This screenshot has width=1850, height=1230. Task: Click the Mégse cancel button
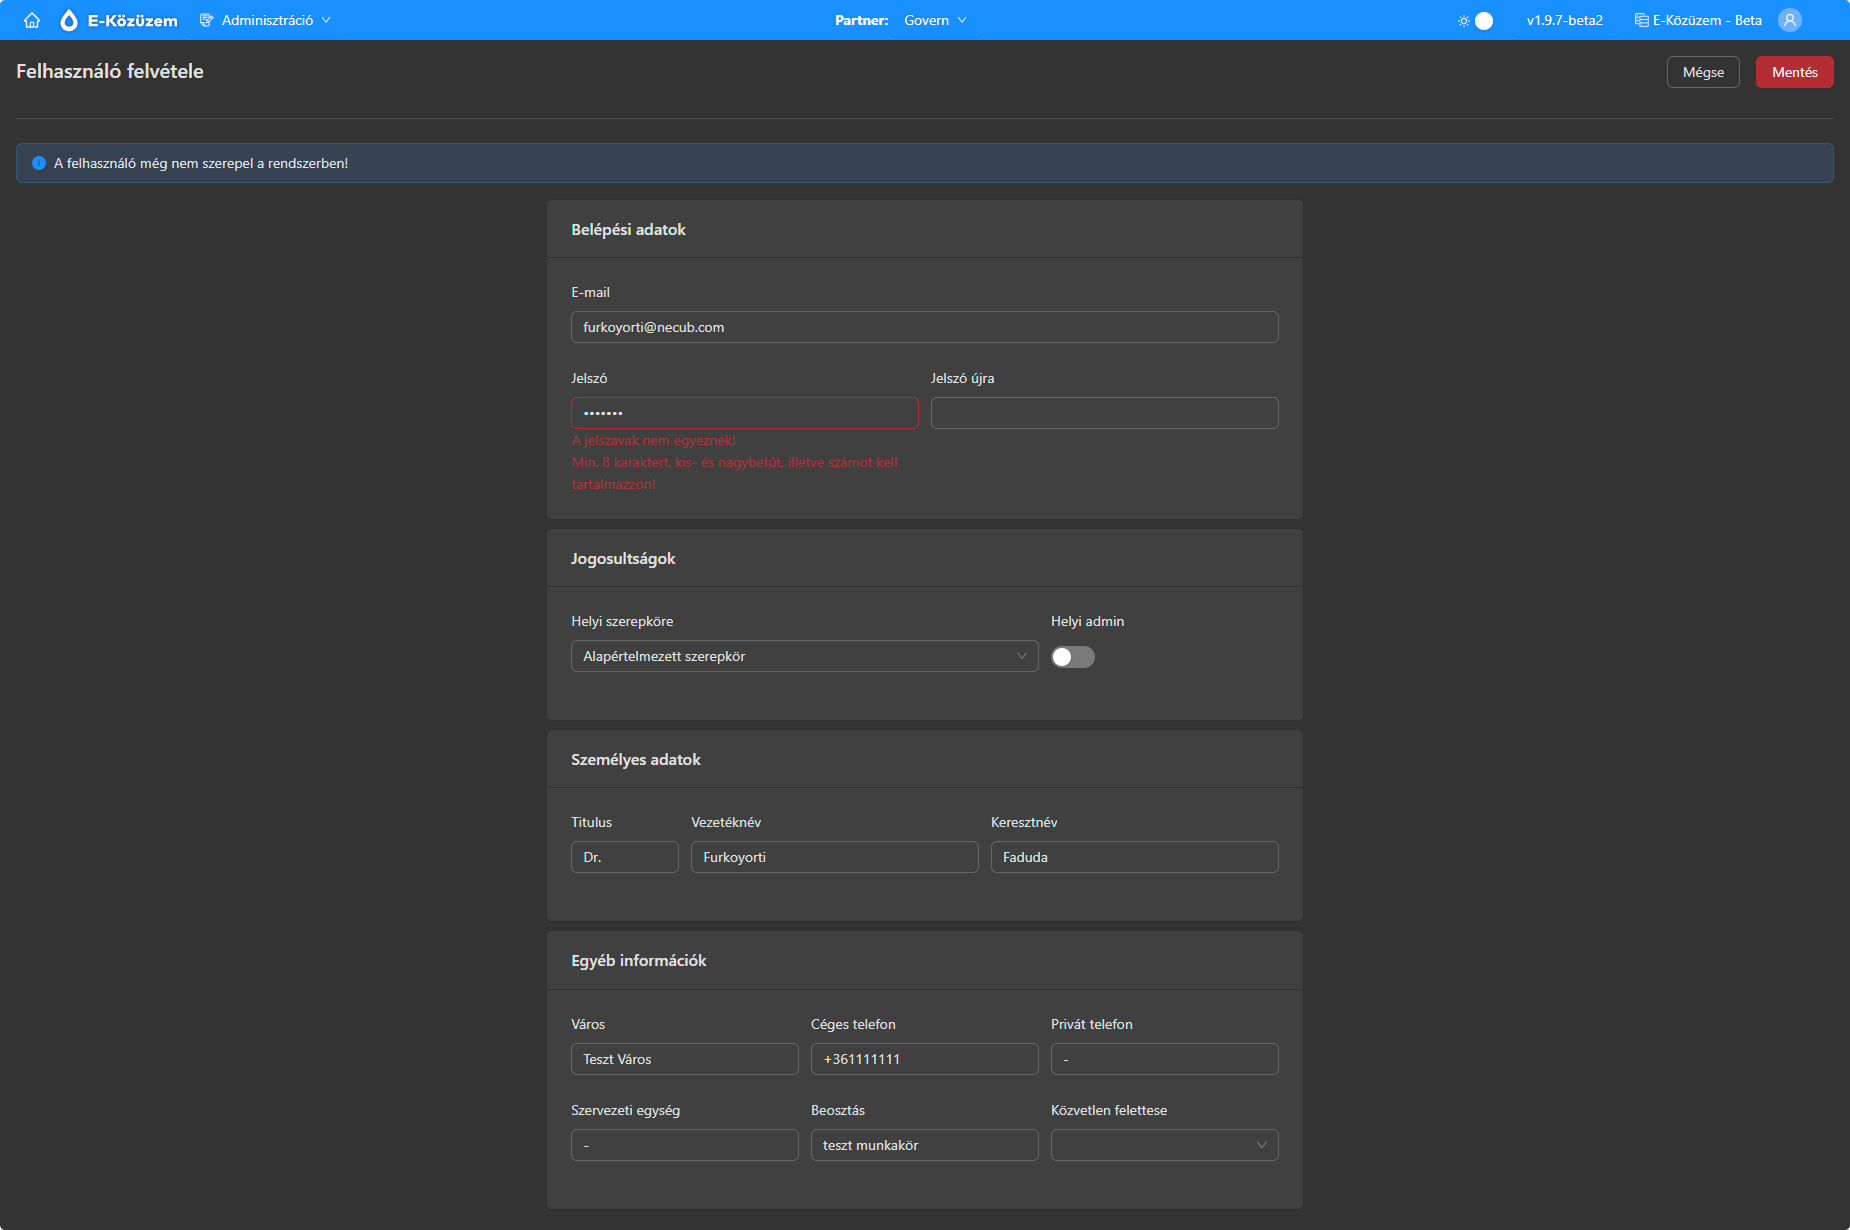[1702, 72]
